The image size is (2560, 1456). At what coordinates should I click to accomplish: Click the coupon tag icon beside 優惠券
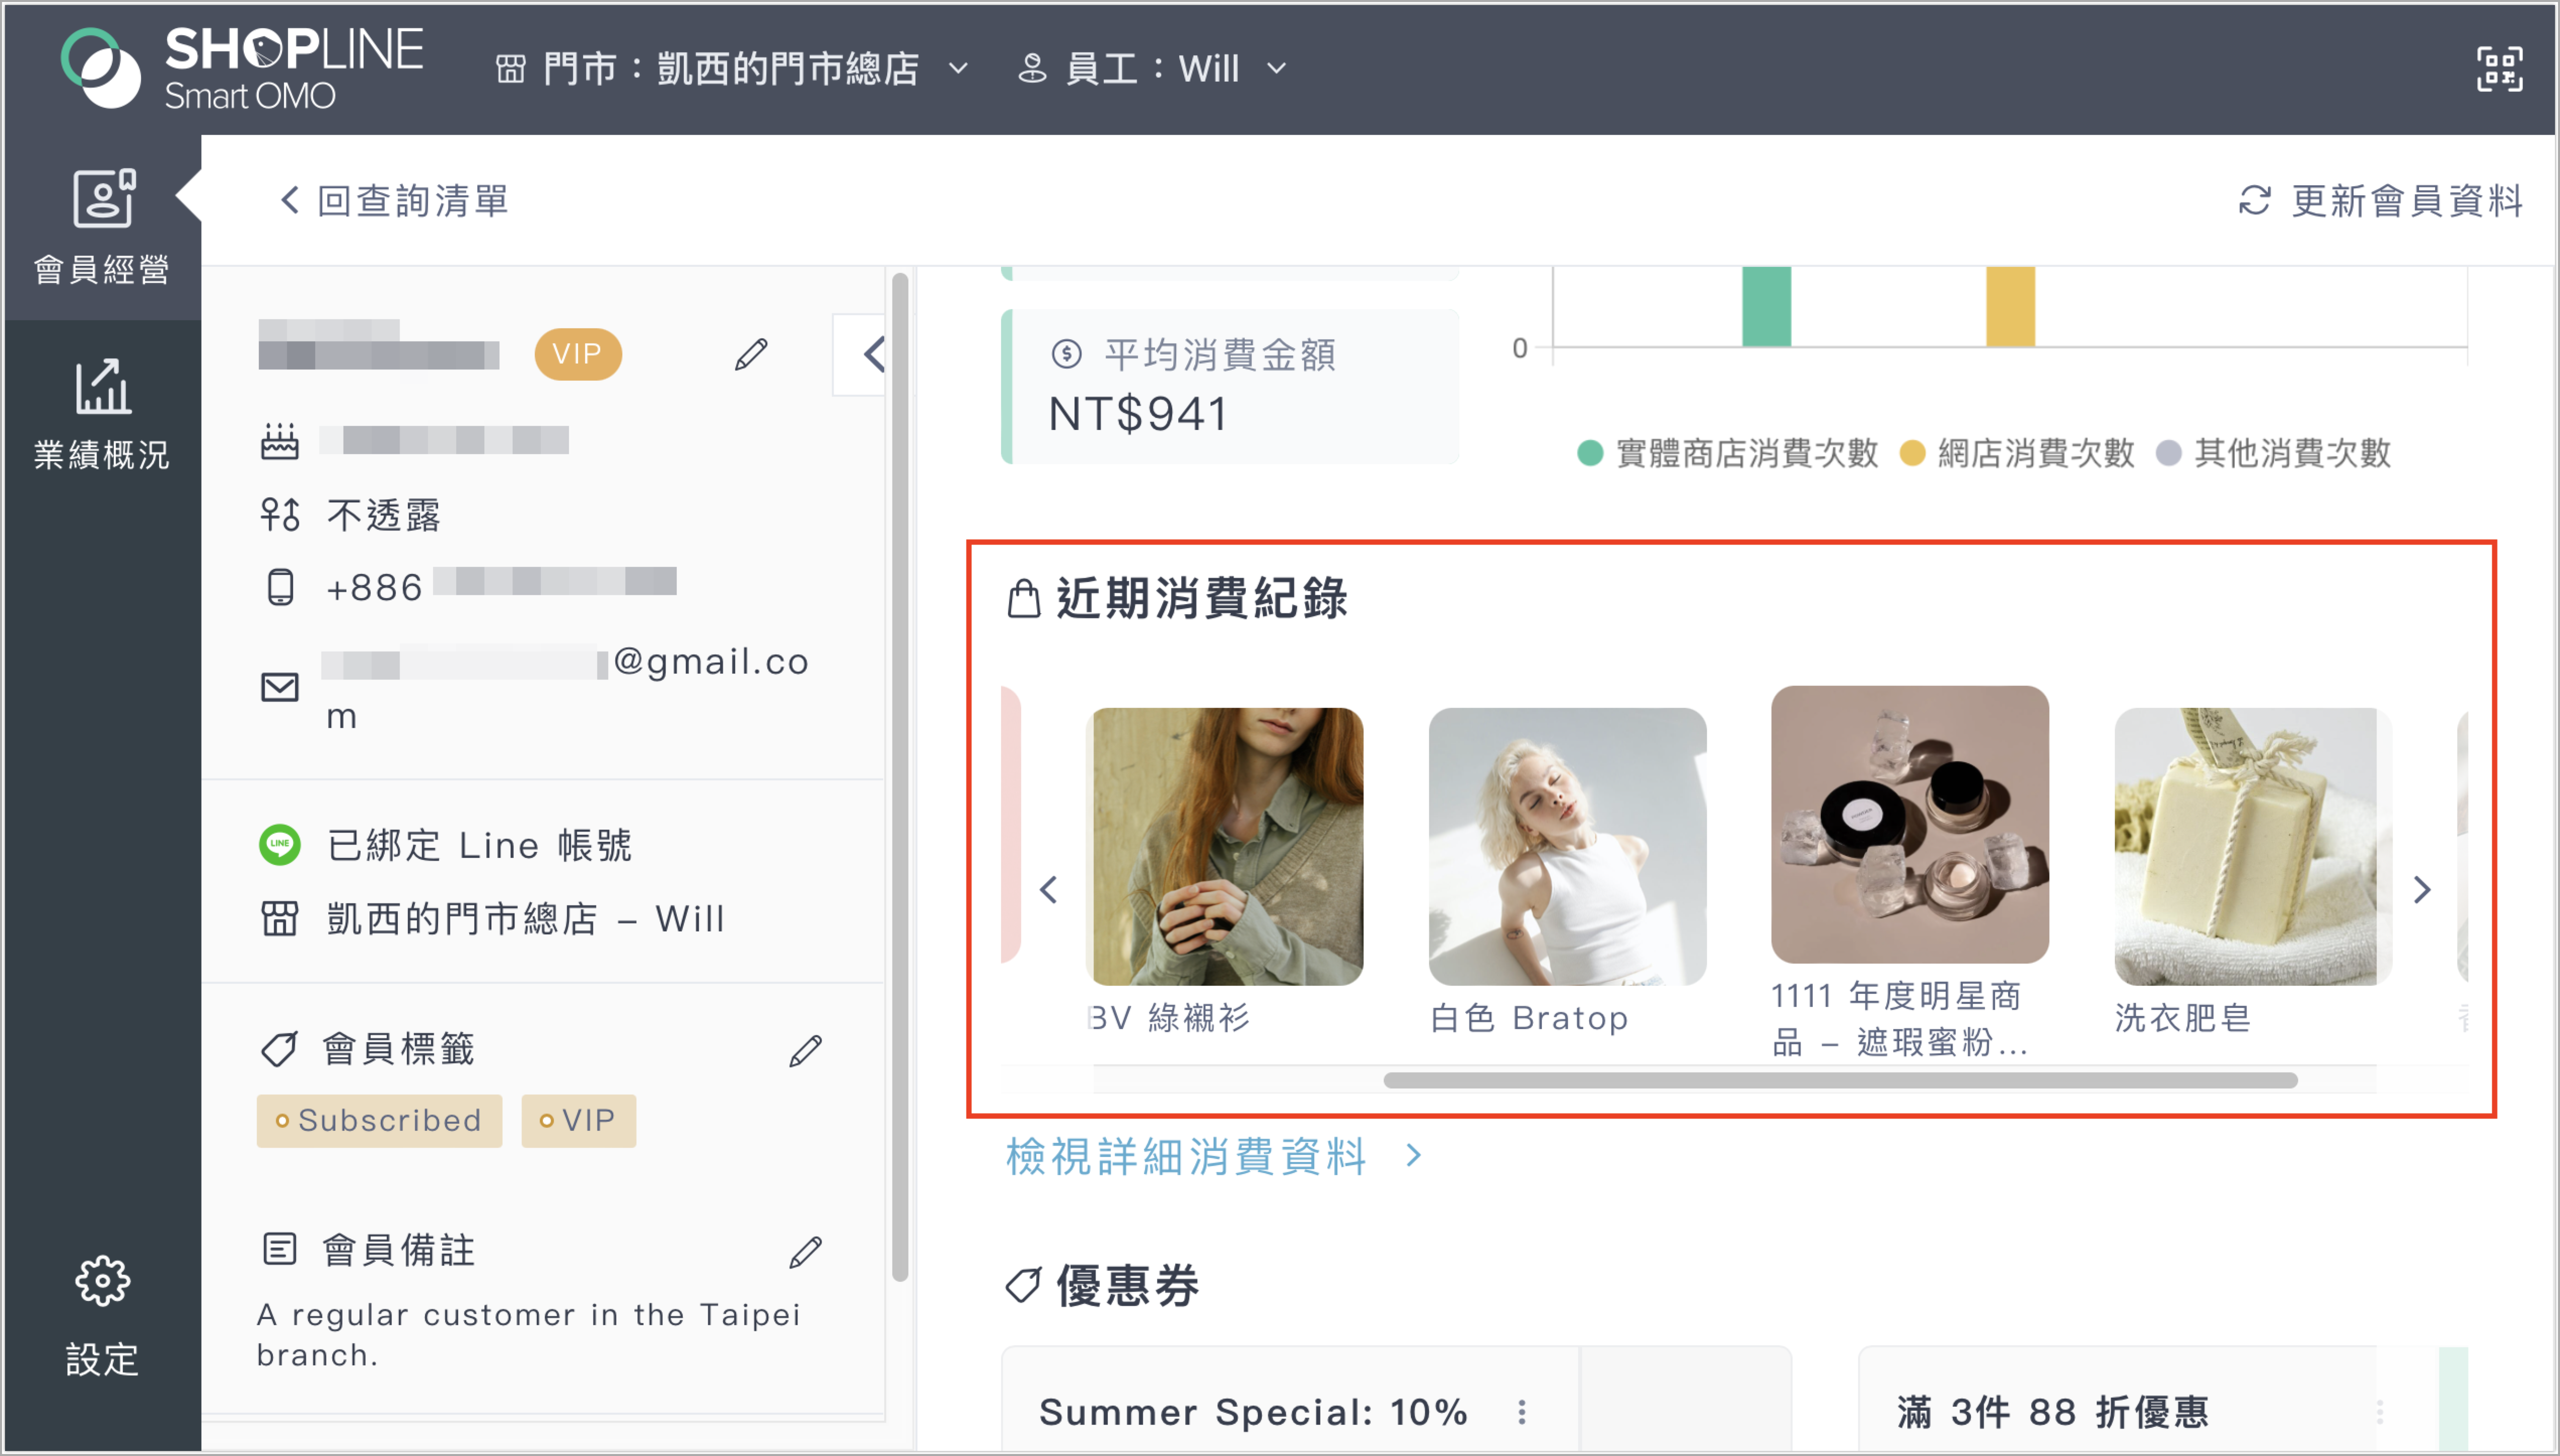pos(1023,1285)
